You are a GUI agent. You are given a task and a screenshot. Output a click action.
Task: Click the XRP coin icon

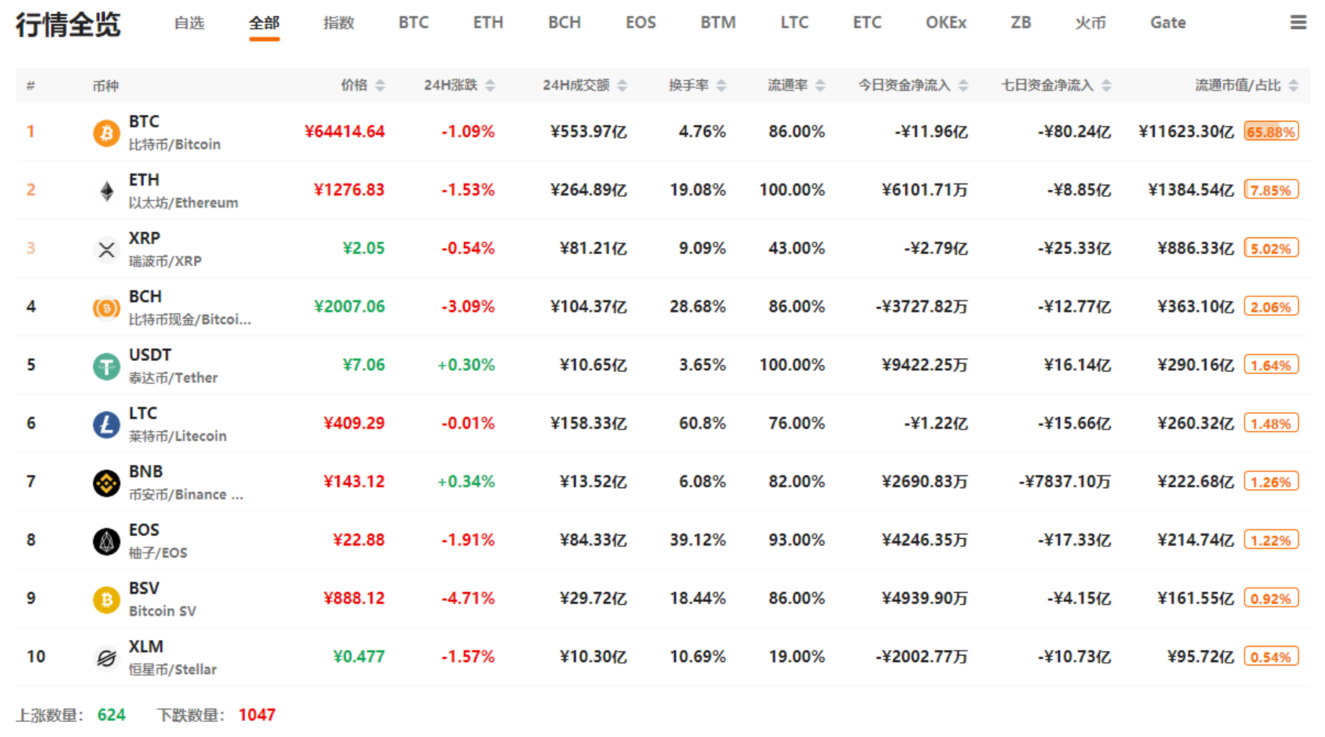click(x=106, y=249)
